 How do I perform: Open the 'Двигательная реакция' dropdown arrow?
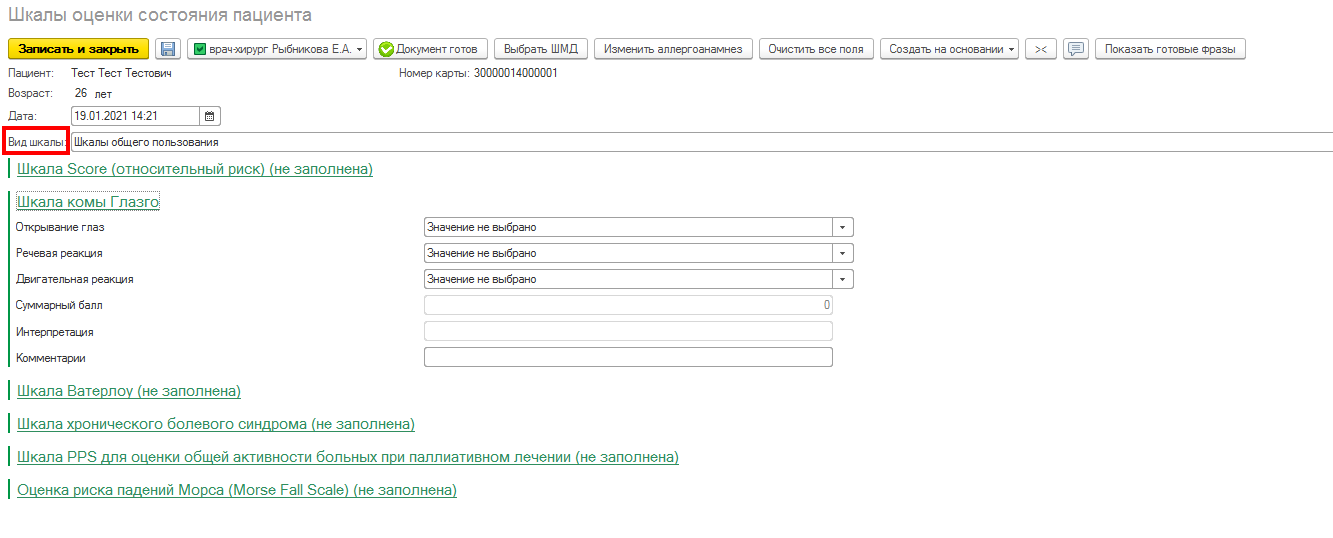click(x=843, y=279)
